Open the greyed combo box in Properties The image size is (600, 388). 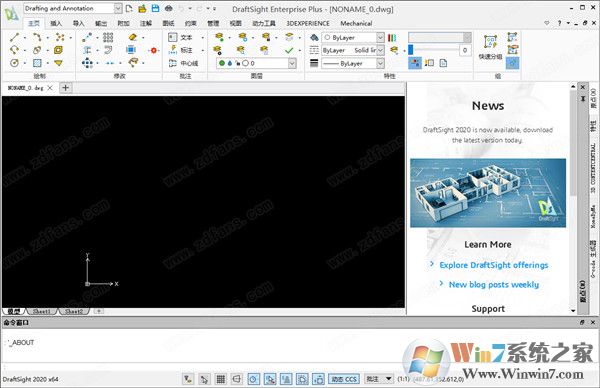tap(440, 37)
